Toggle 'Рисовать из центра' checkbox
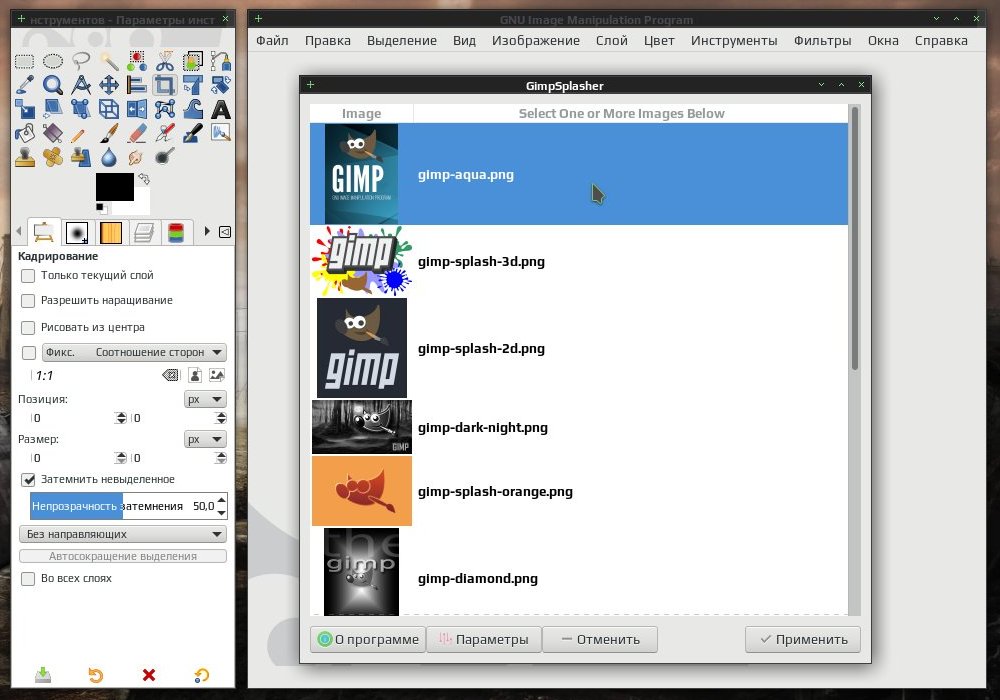 [x=28, y=327]
